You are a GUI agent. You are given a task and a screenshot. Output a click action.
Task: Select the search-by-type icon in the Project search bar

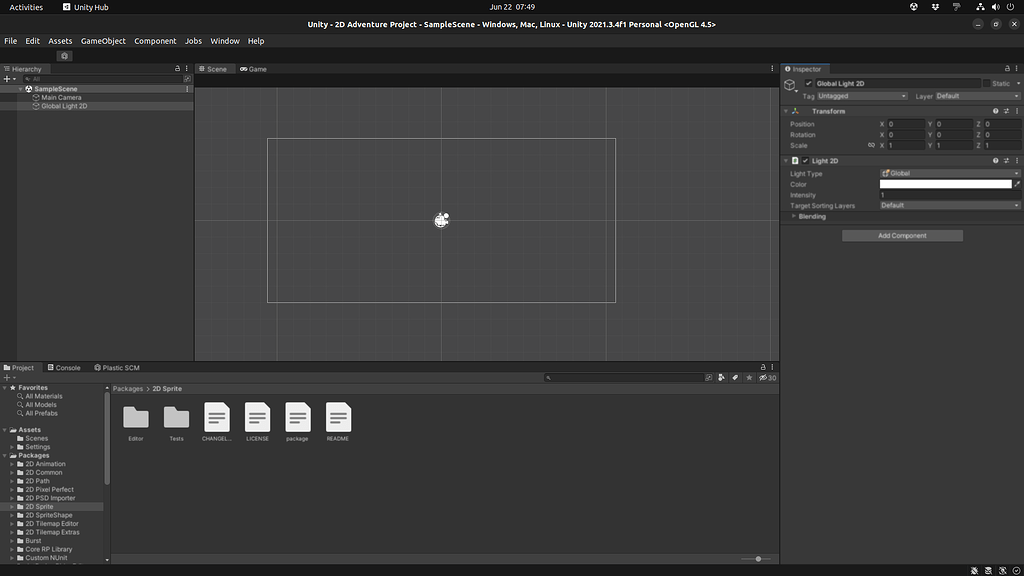721,378
